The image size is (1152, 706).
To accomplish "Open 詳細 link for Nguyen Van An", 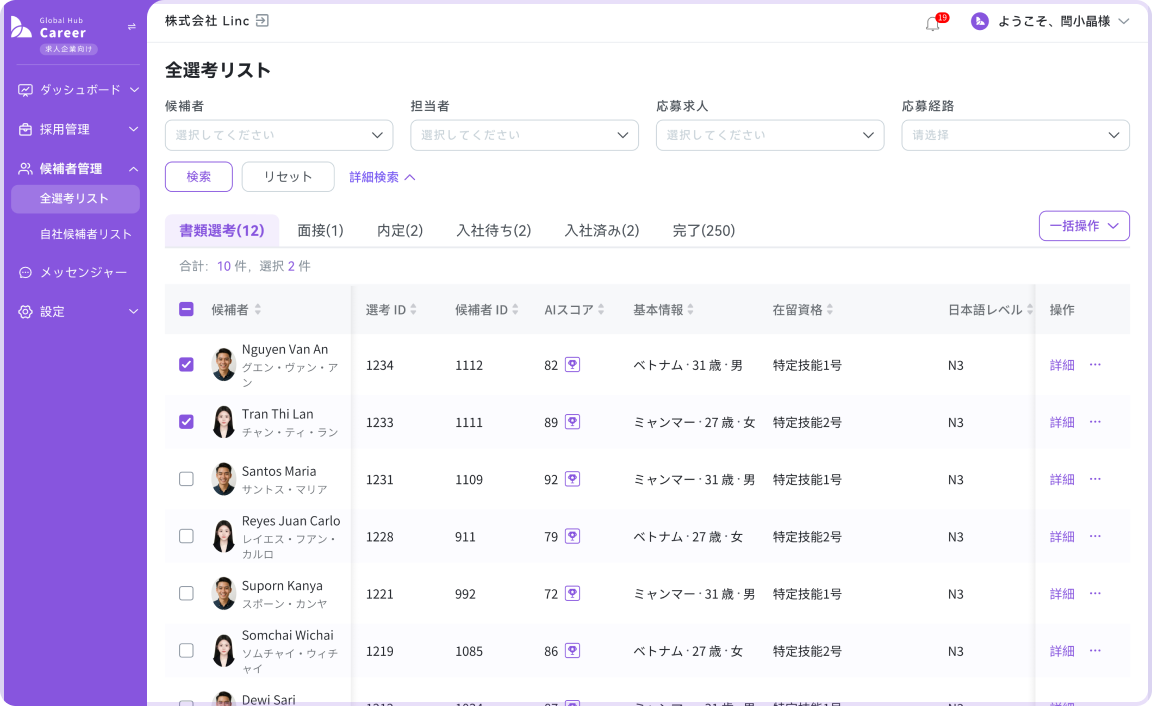I will (x=1062, y=365).
